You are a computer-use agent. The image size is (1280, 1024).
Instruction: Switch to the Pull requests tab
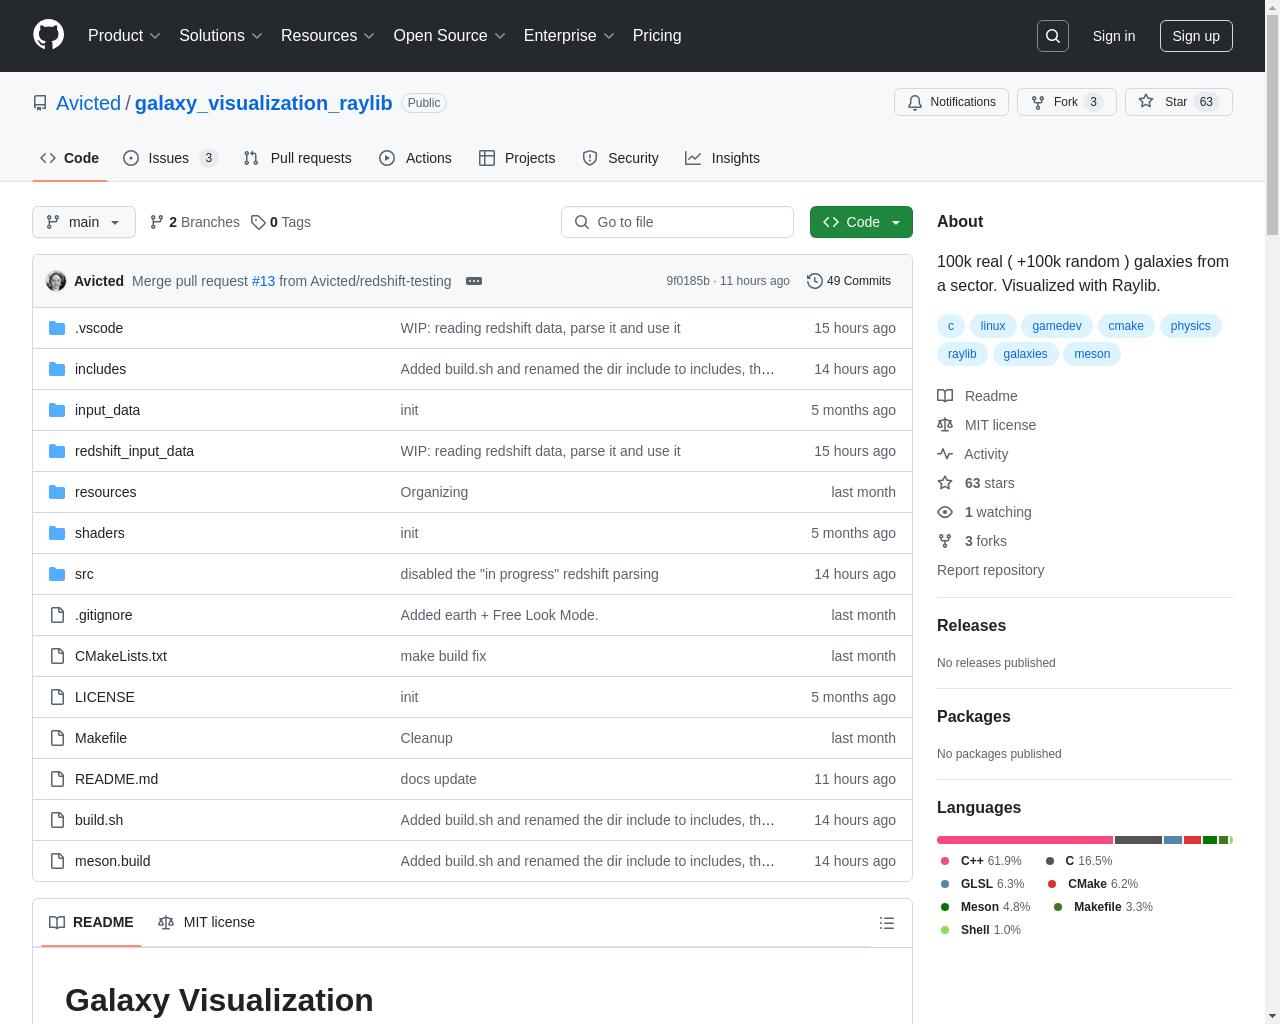coord(297,158)
